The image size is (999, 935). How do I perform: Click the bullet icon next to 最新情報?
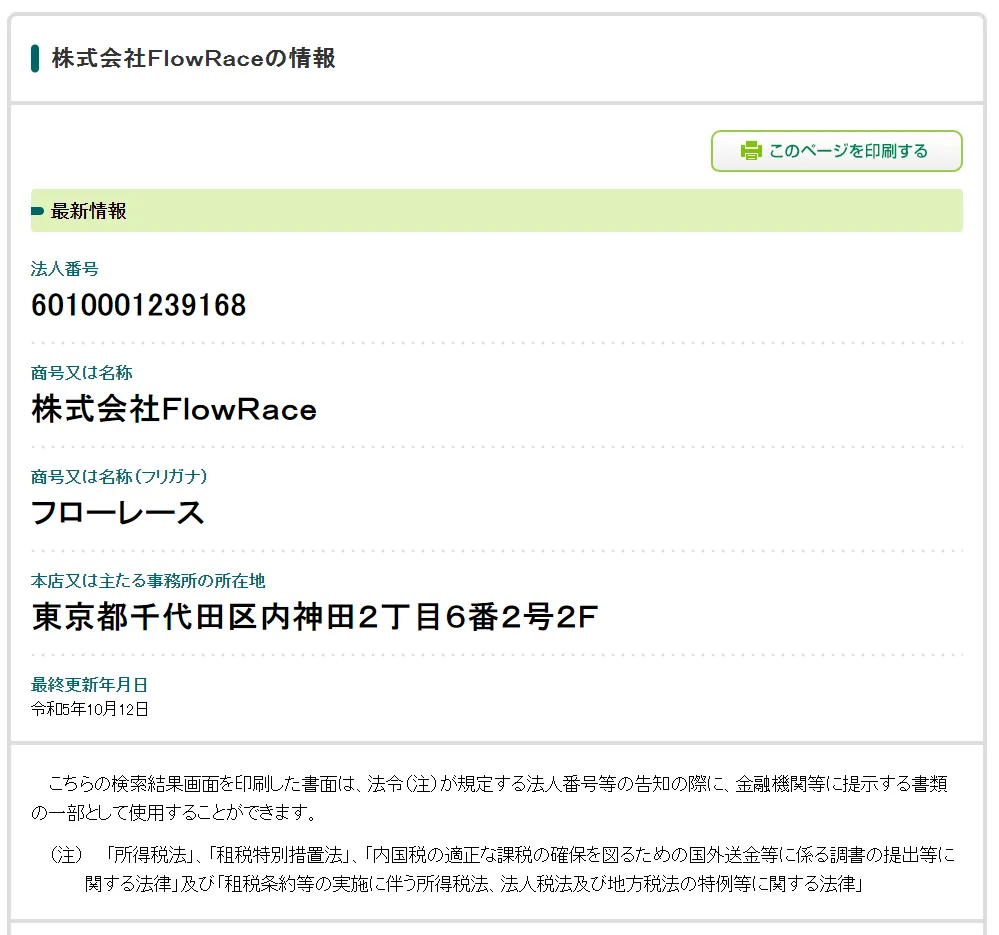(38, 211)
